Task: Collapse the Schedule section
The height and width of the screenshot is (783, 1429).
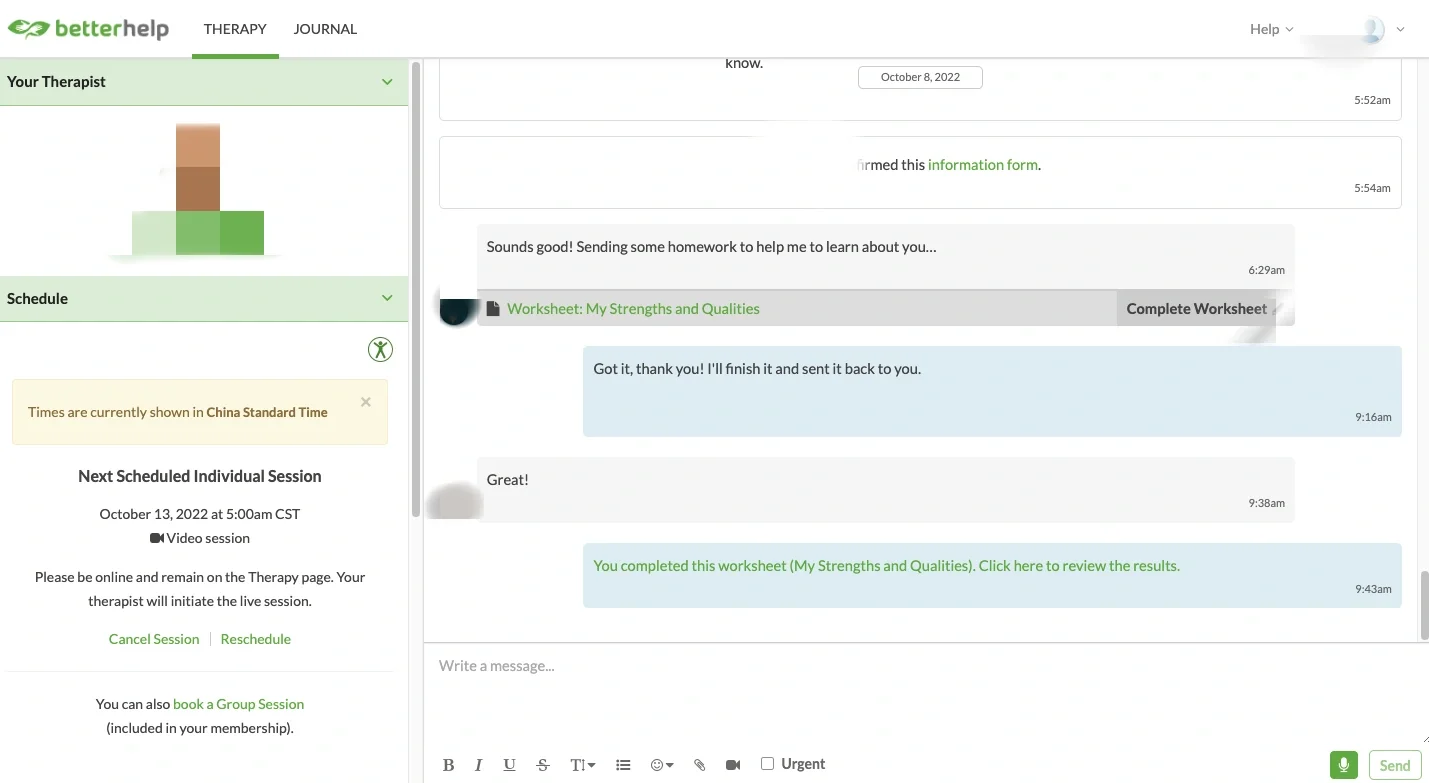Action: click(x=387, y=298)
